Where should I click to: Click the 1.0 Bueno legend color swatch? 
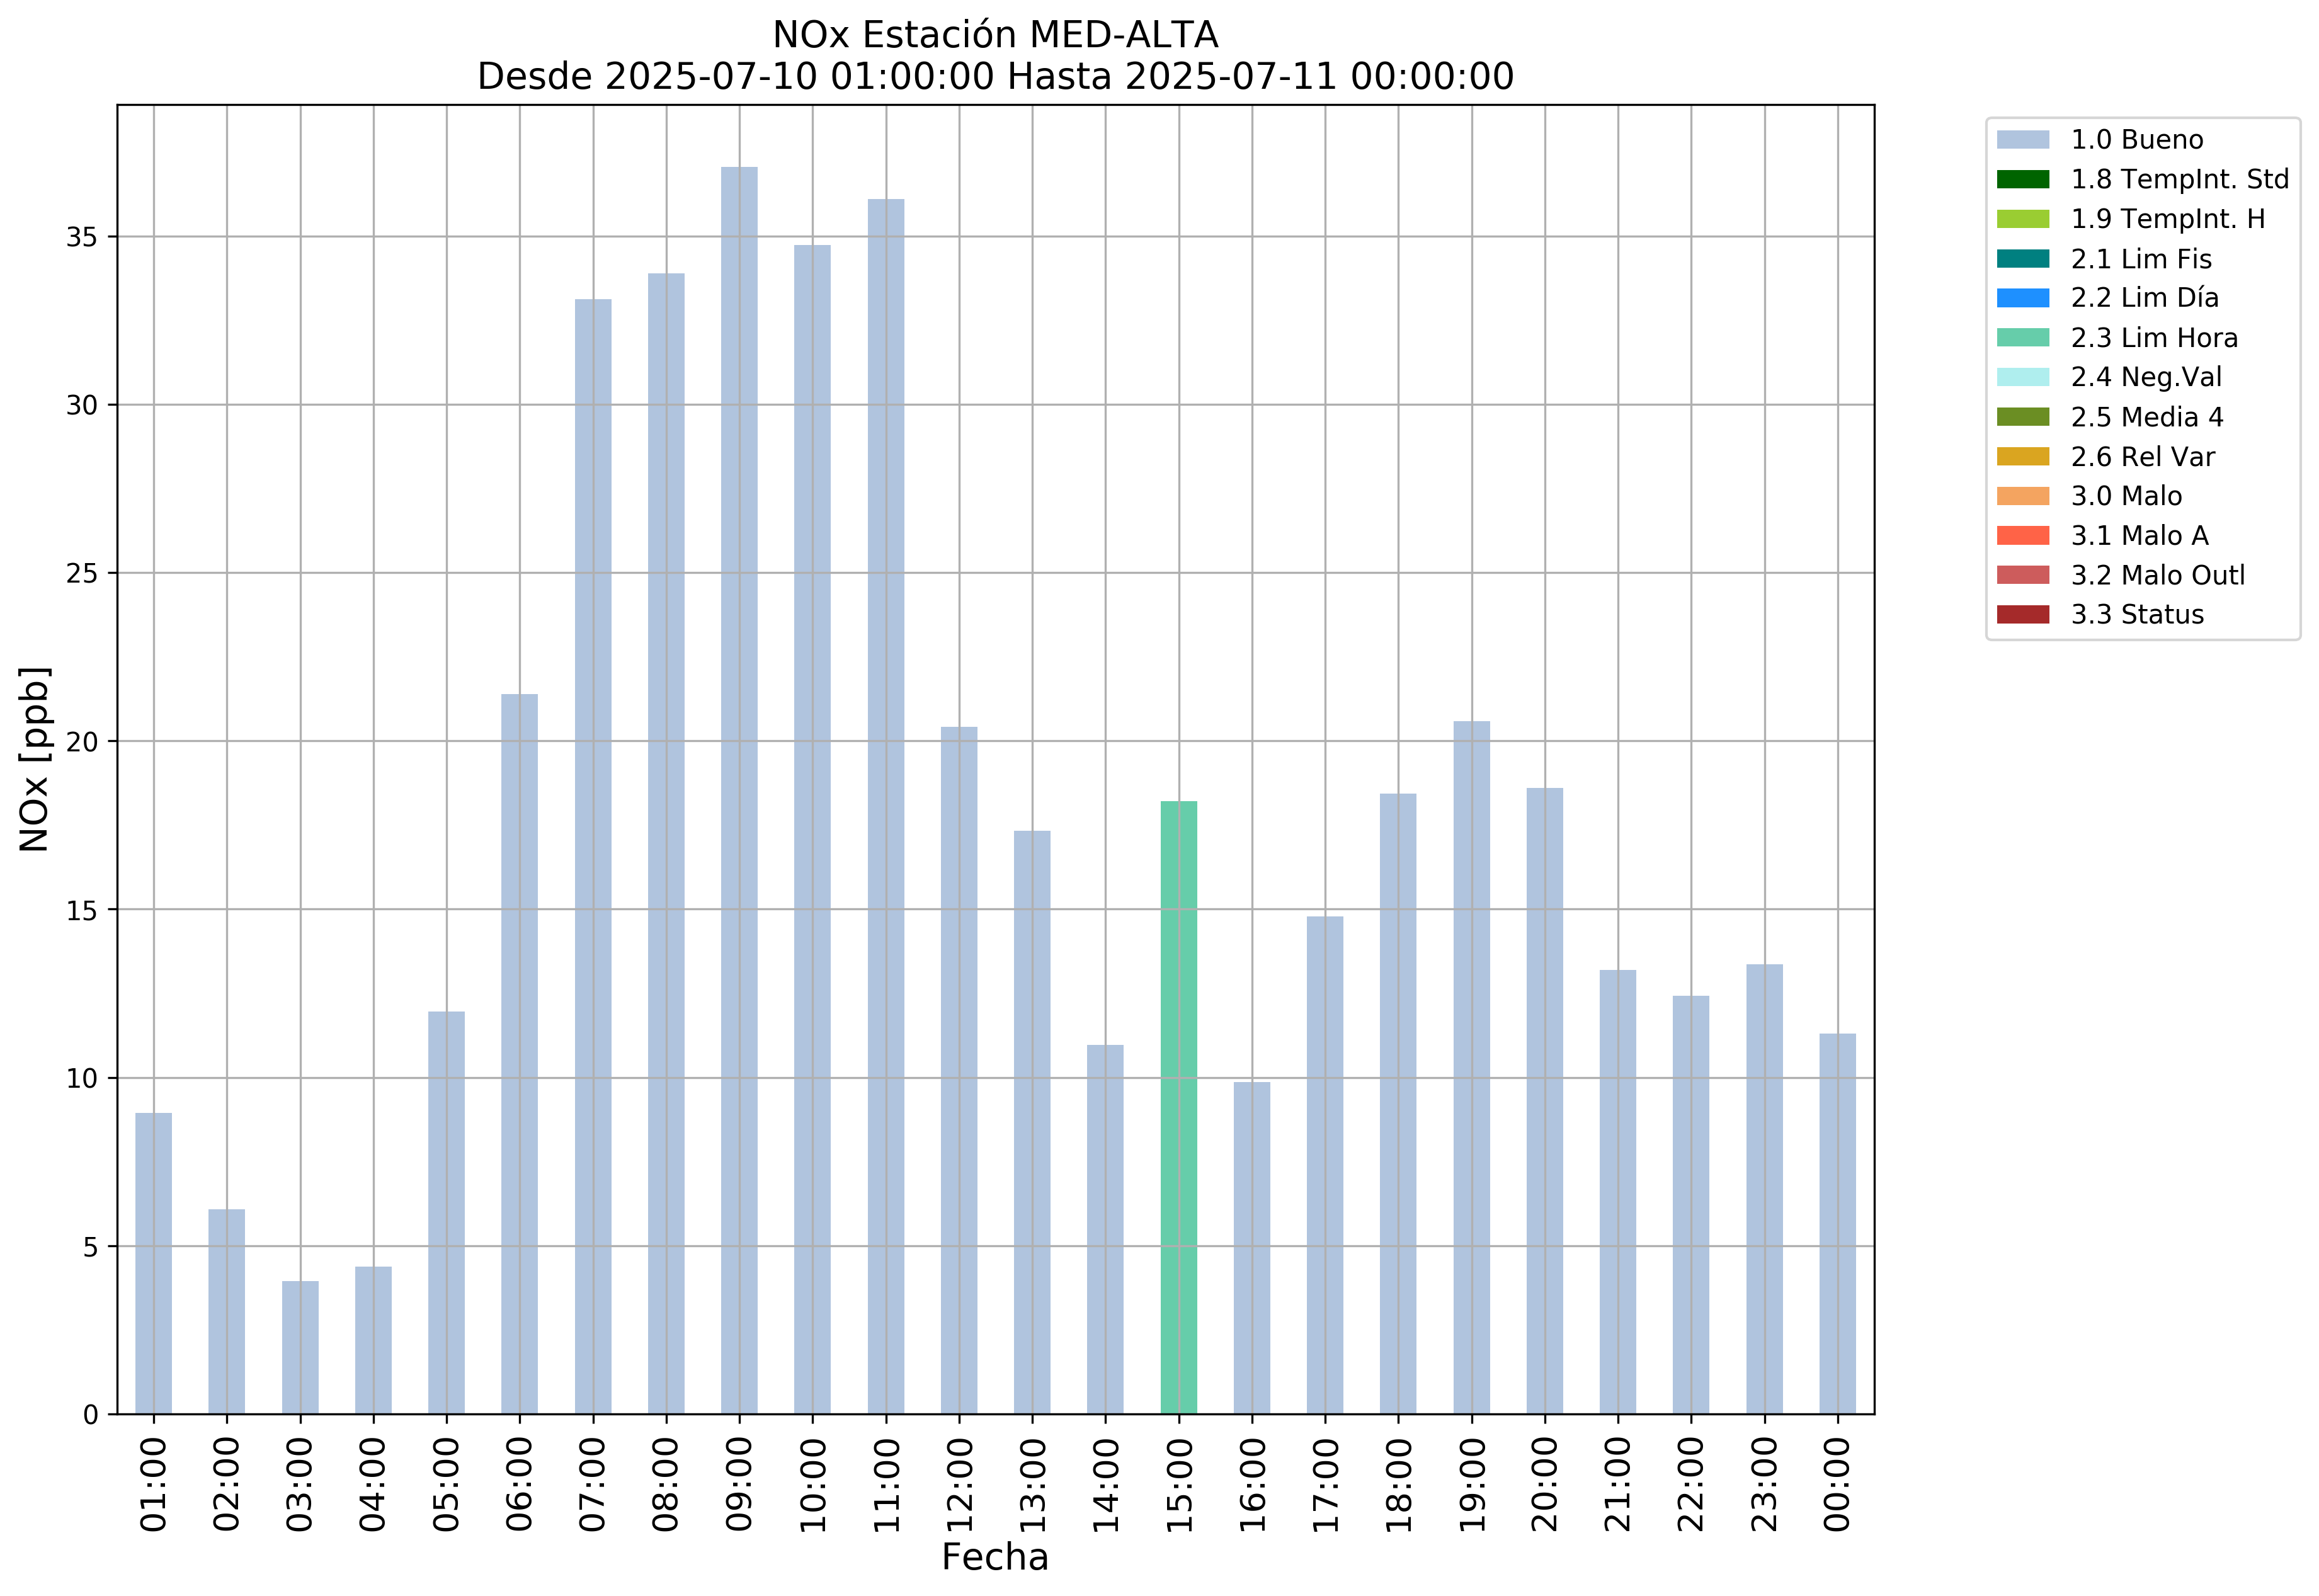pos(2022,140)
